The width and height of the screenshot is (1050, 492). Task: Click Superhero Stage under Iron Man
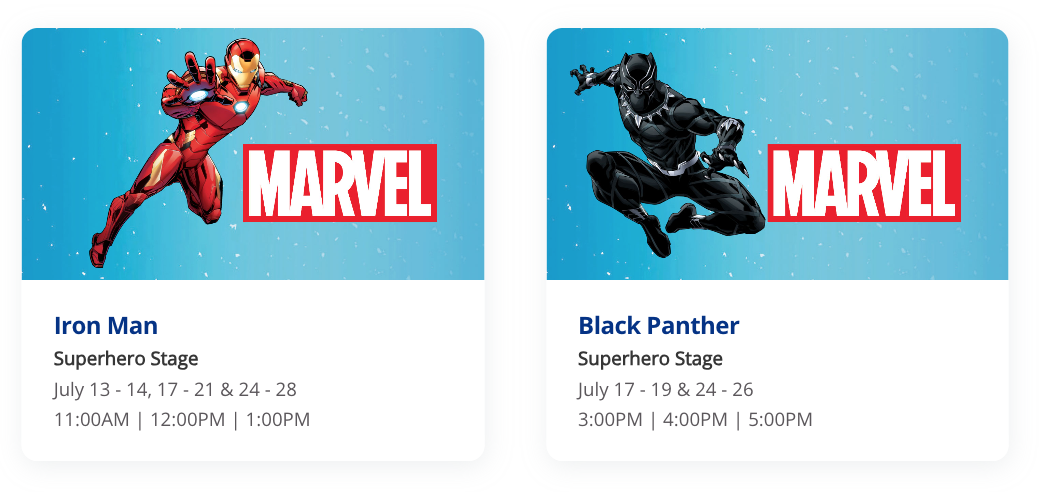126,358
